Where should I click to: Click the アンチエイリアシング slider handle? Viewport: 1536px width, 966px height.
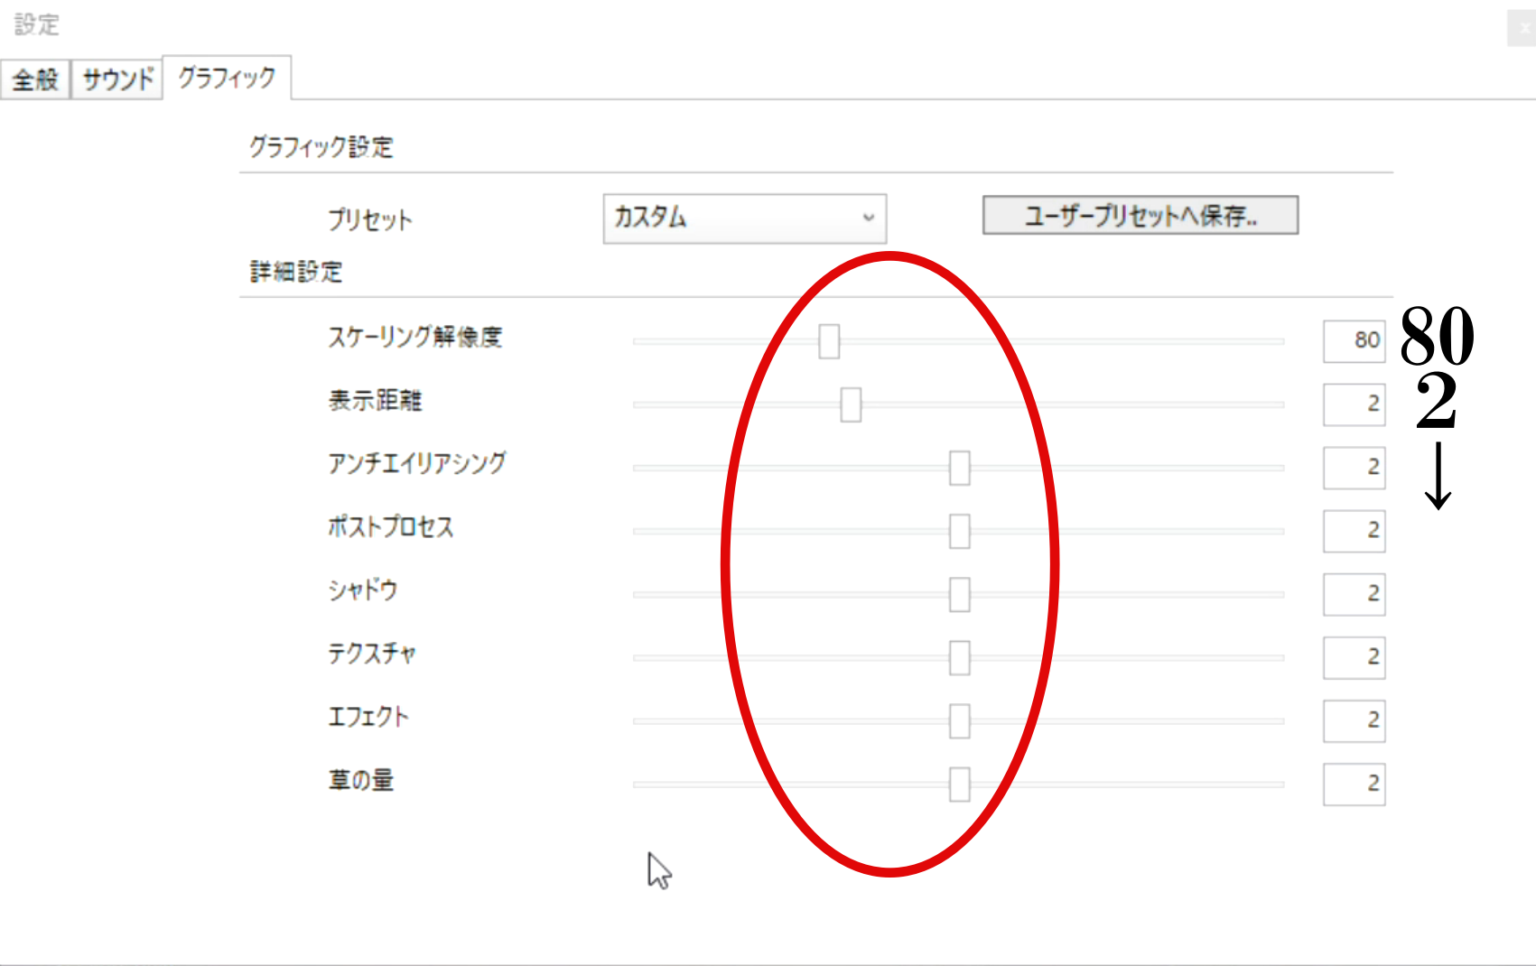(x=960, y=468)
